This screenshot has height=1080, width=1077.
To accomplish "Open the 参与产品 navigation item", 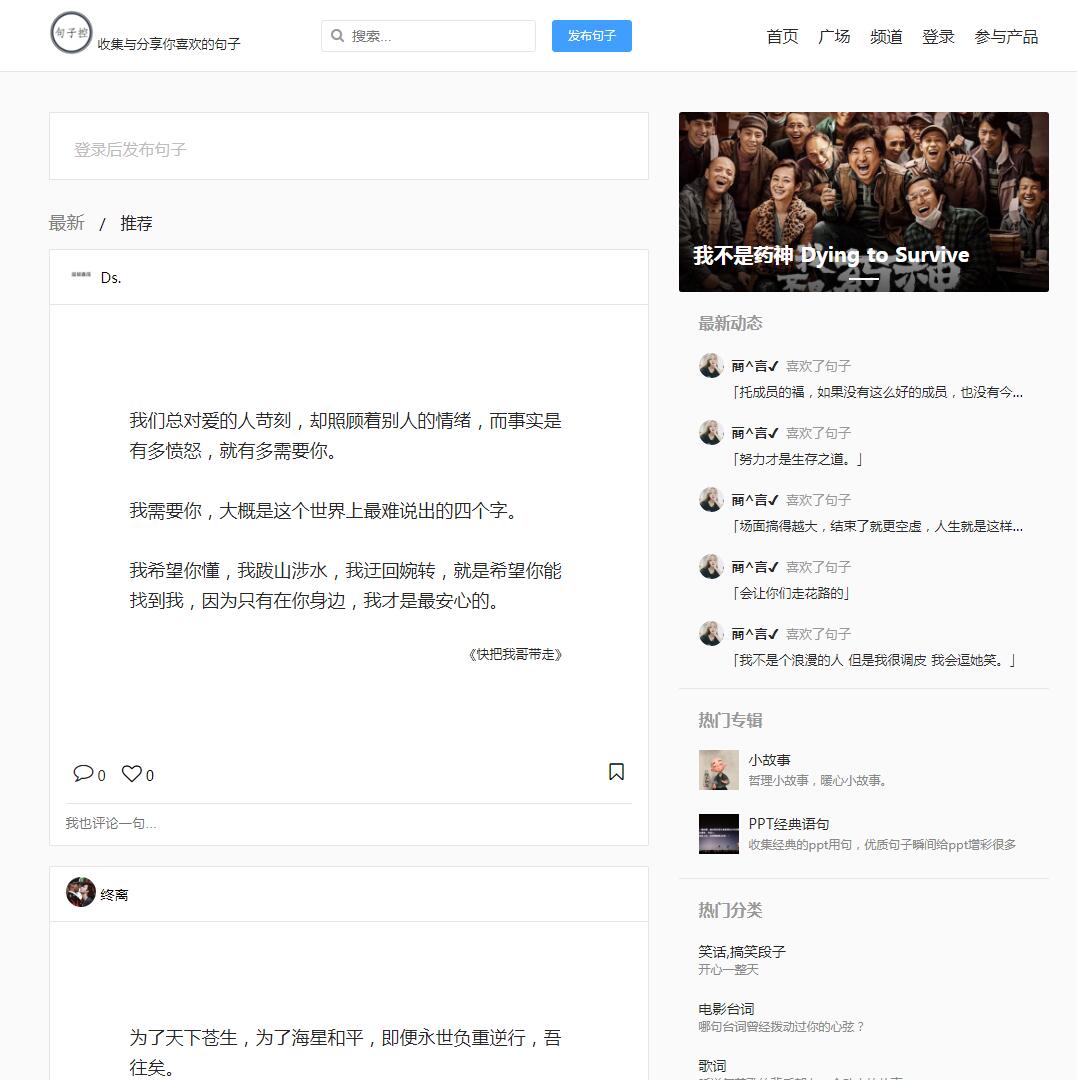I will pos(1006,37).
